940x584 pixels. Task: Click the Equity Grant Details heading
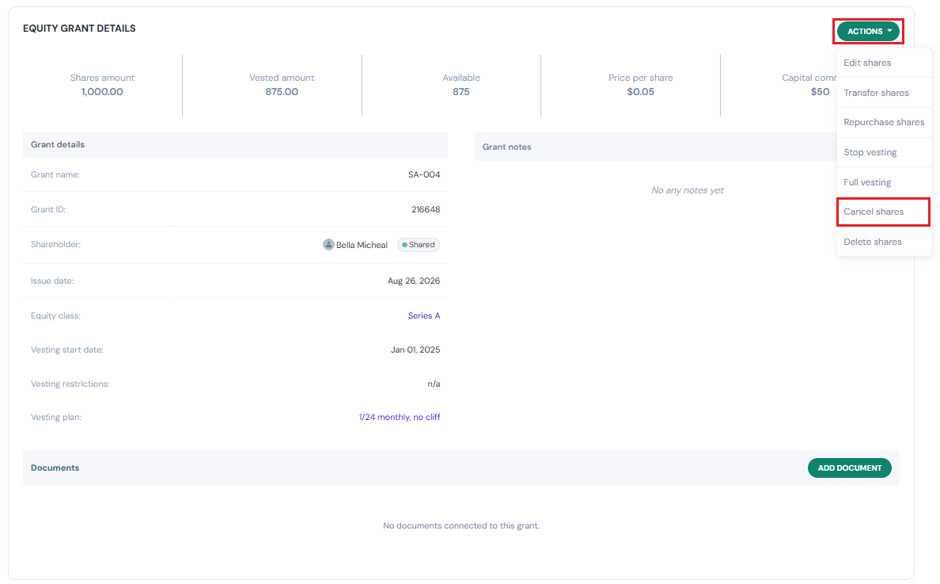pyautogui.click(x=79, y=28)
